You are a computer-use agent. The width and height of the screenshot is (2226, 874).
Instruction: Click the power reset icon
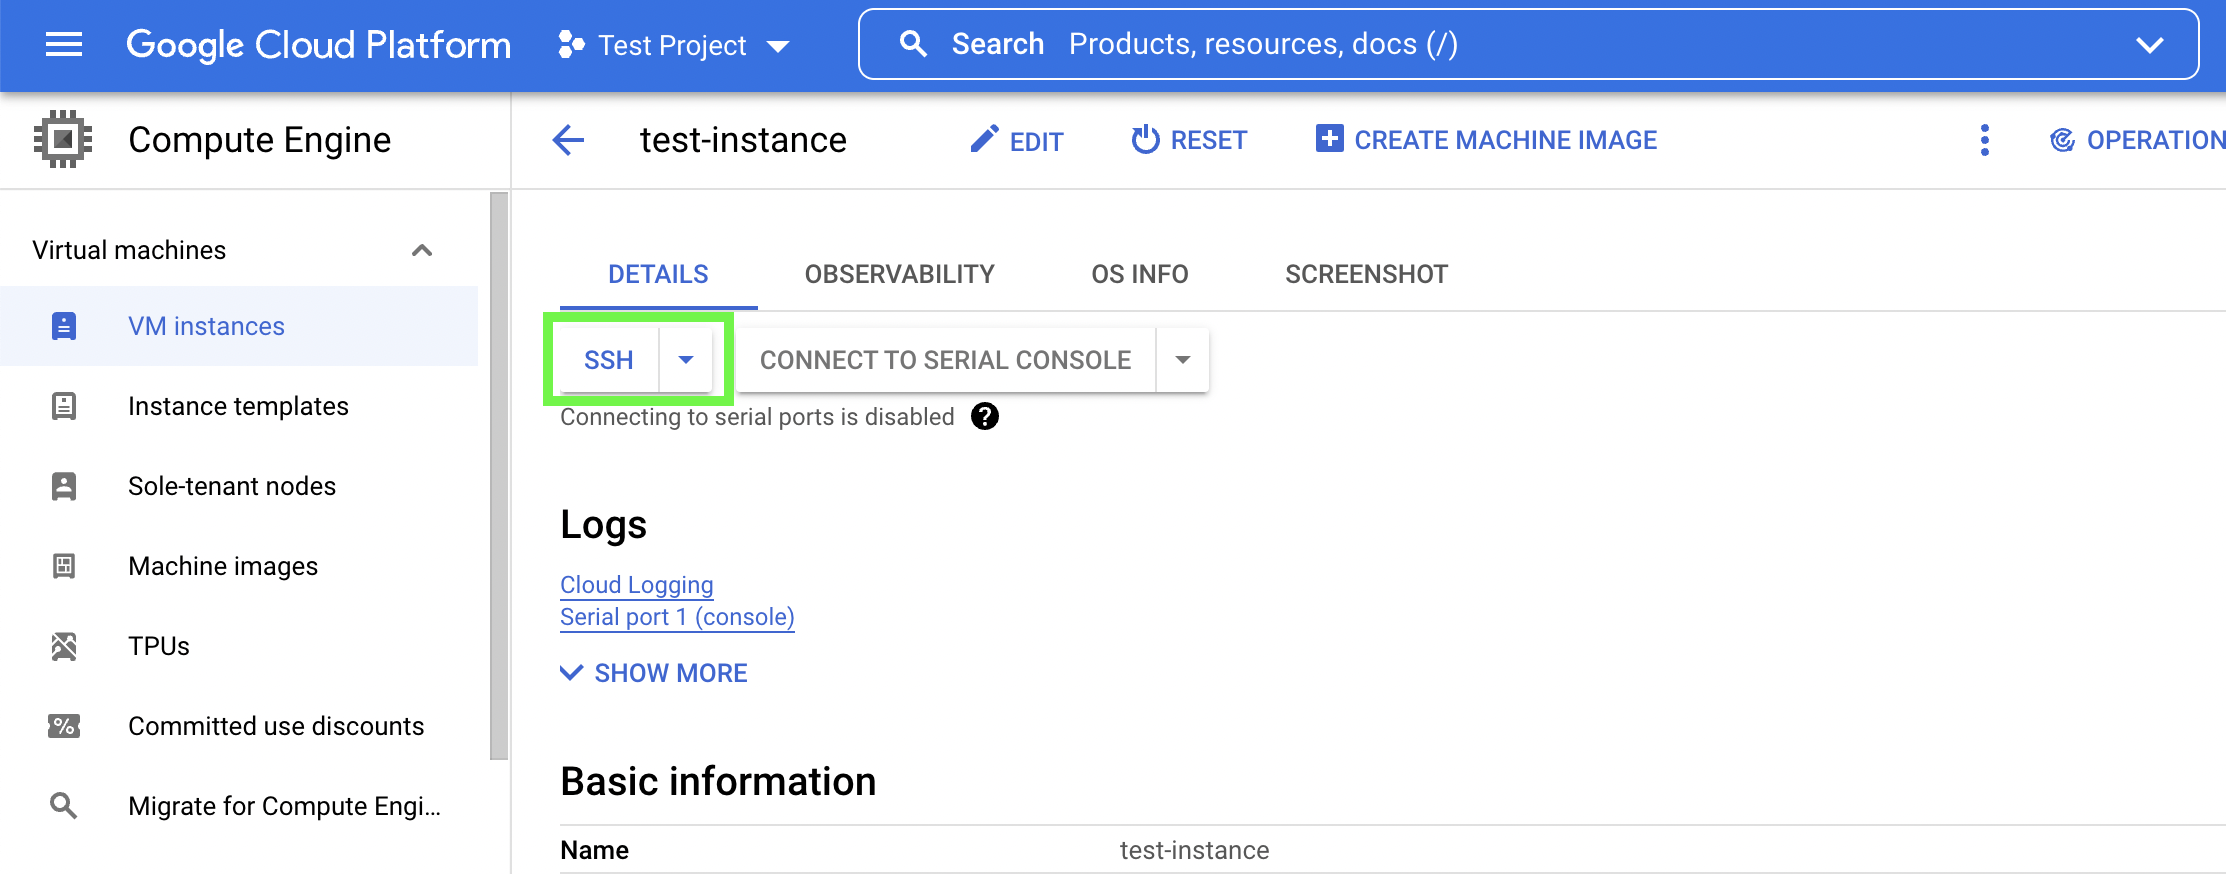(1145, 139)
